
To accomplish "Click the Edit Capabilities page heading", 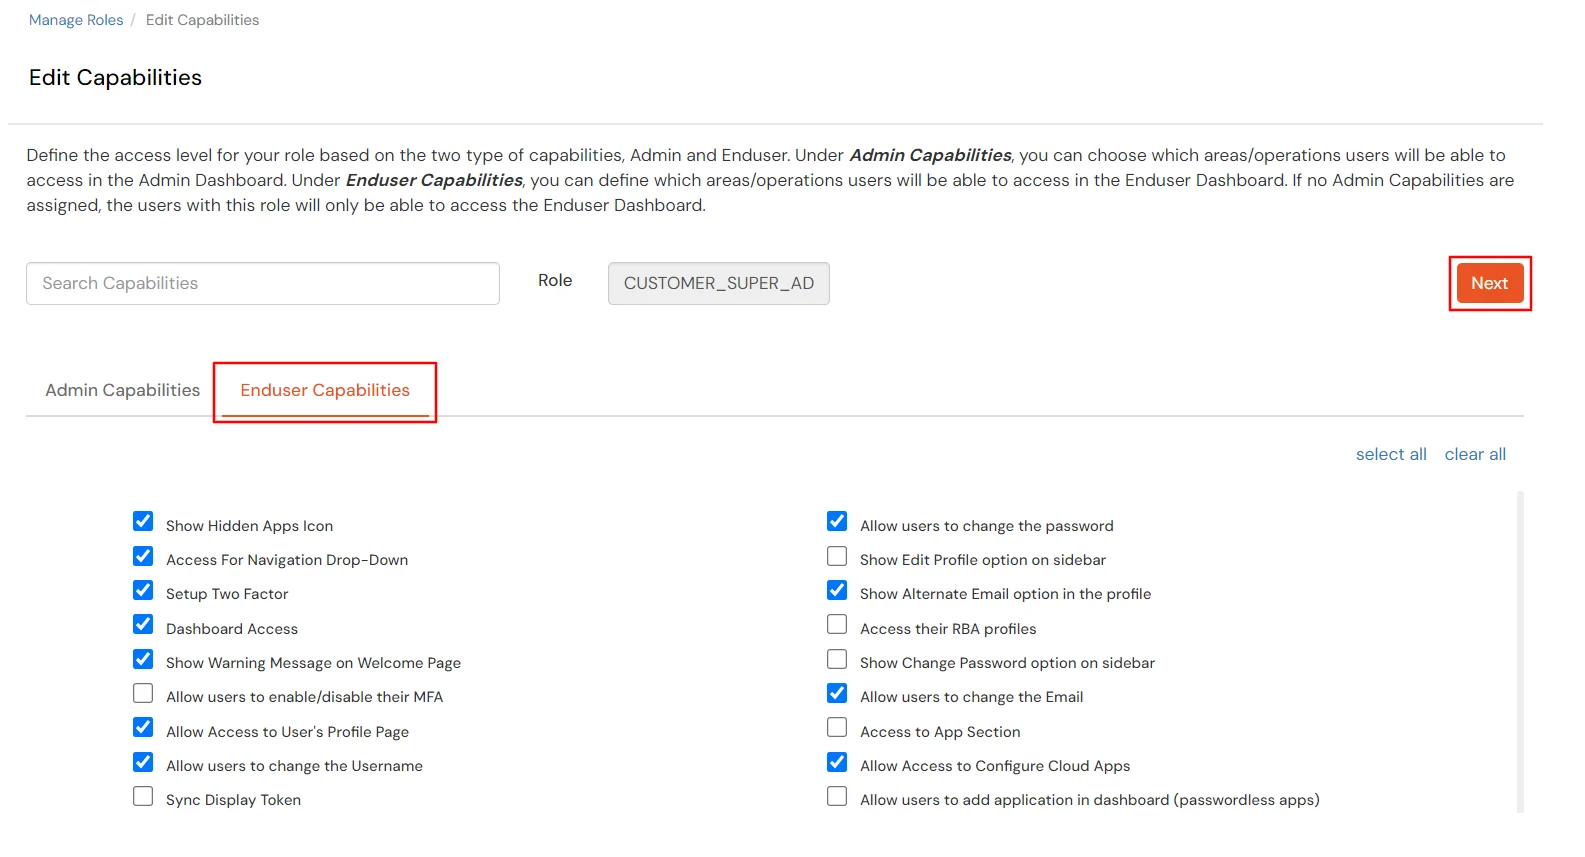I will 115,78.
